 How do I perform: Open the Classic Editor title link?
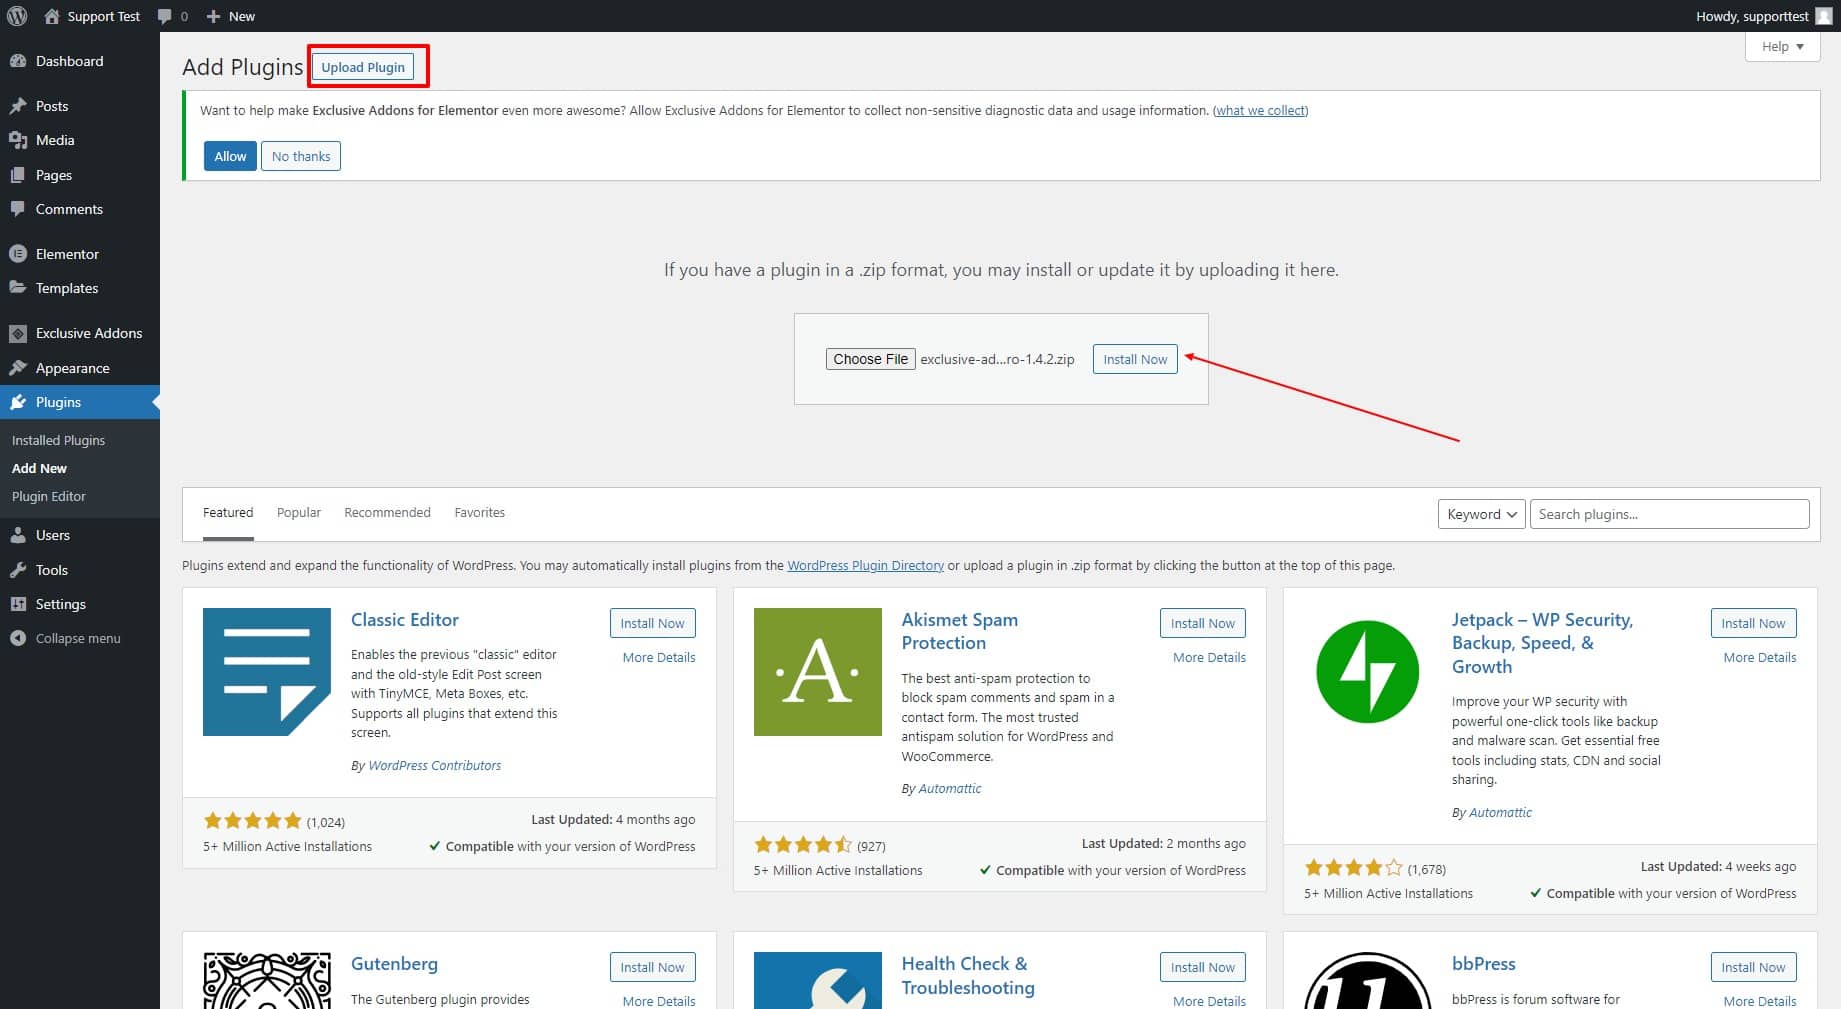pyautogui.click(x=405, y=620)
